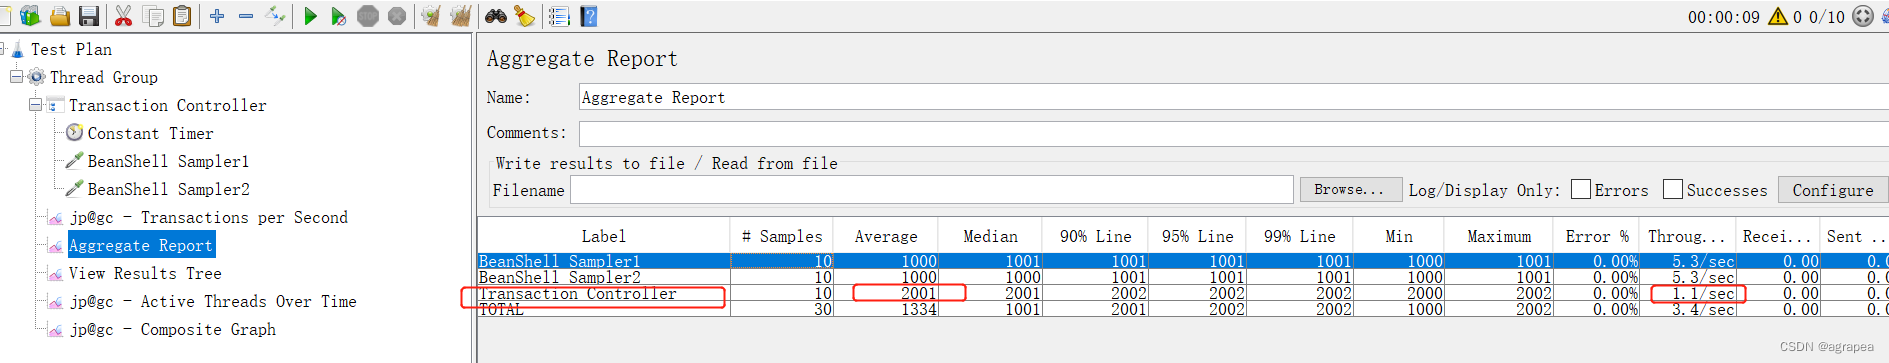Click the Open file folder icon
1889x363 pixels.
click(60, 16)
